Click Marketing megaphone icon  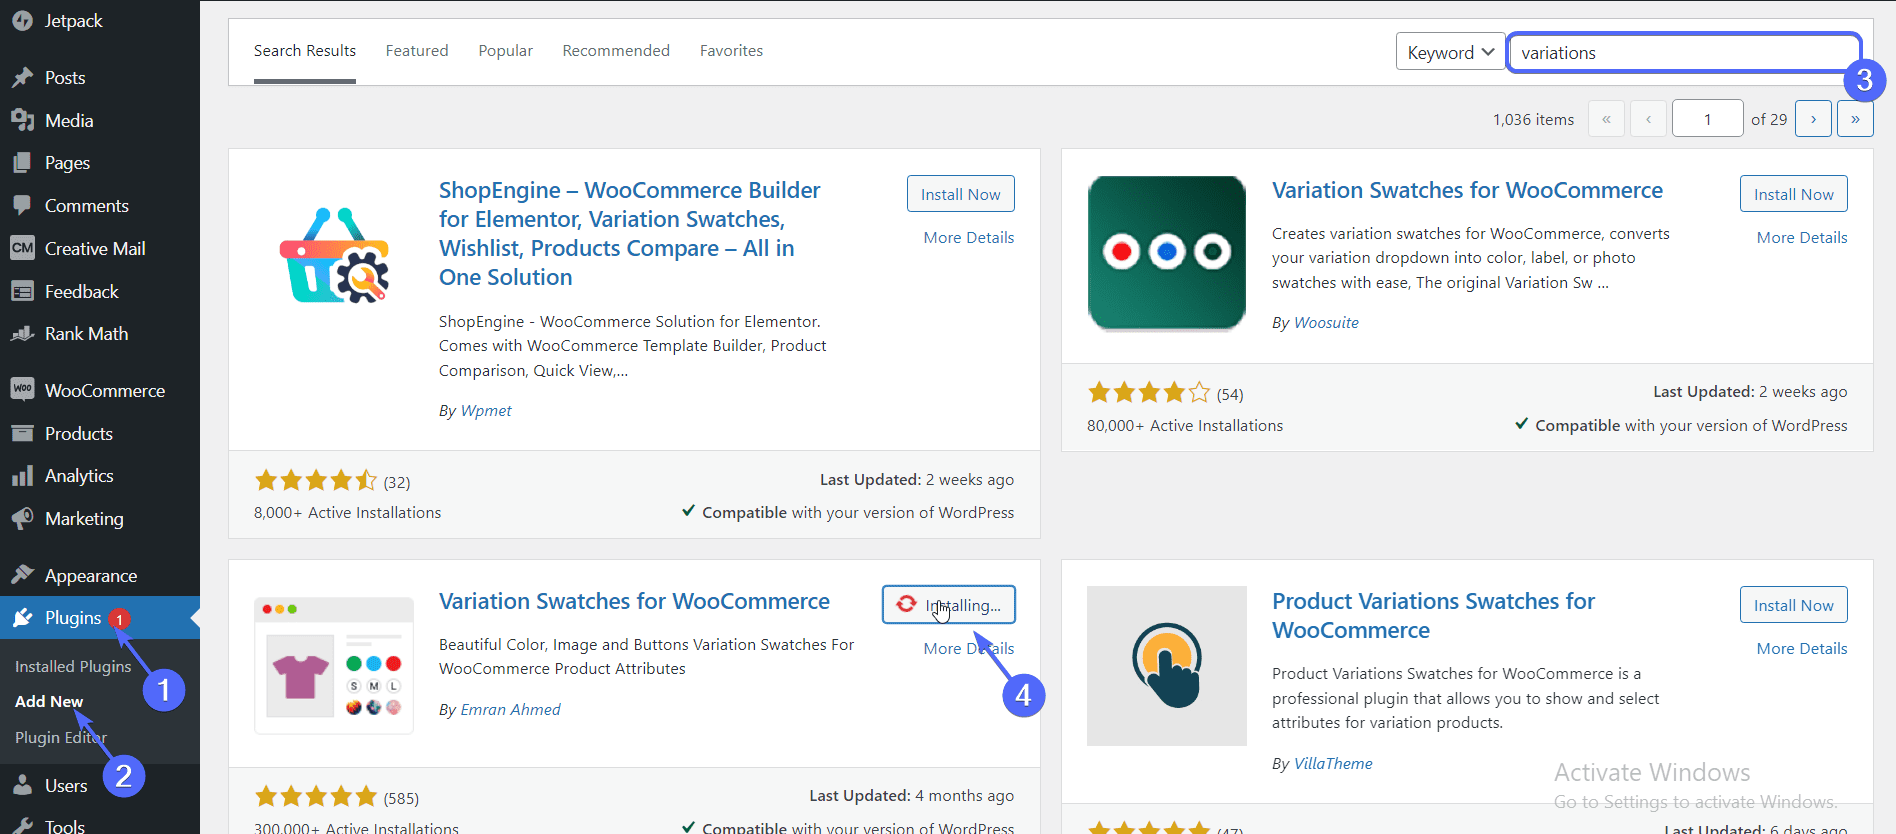[x=22, y=518]
